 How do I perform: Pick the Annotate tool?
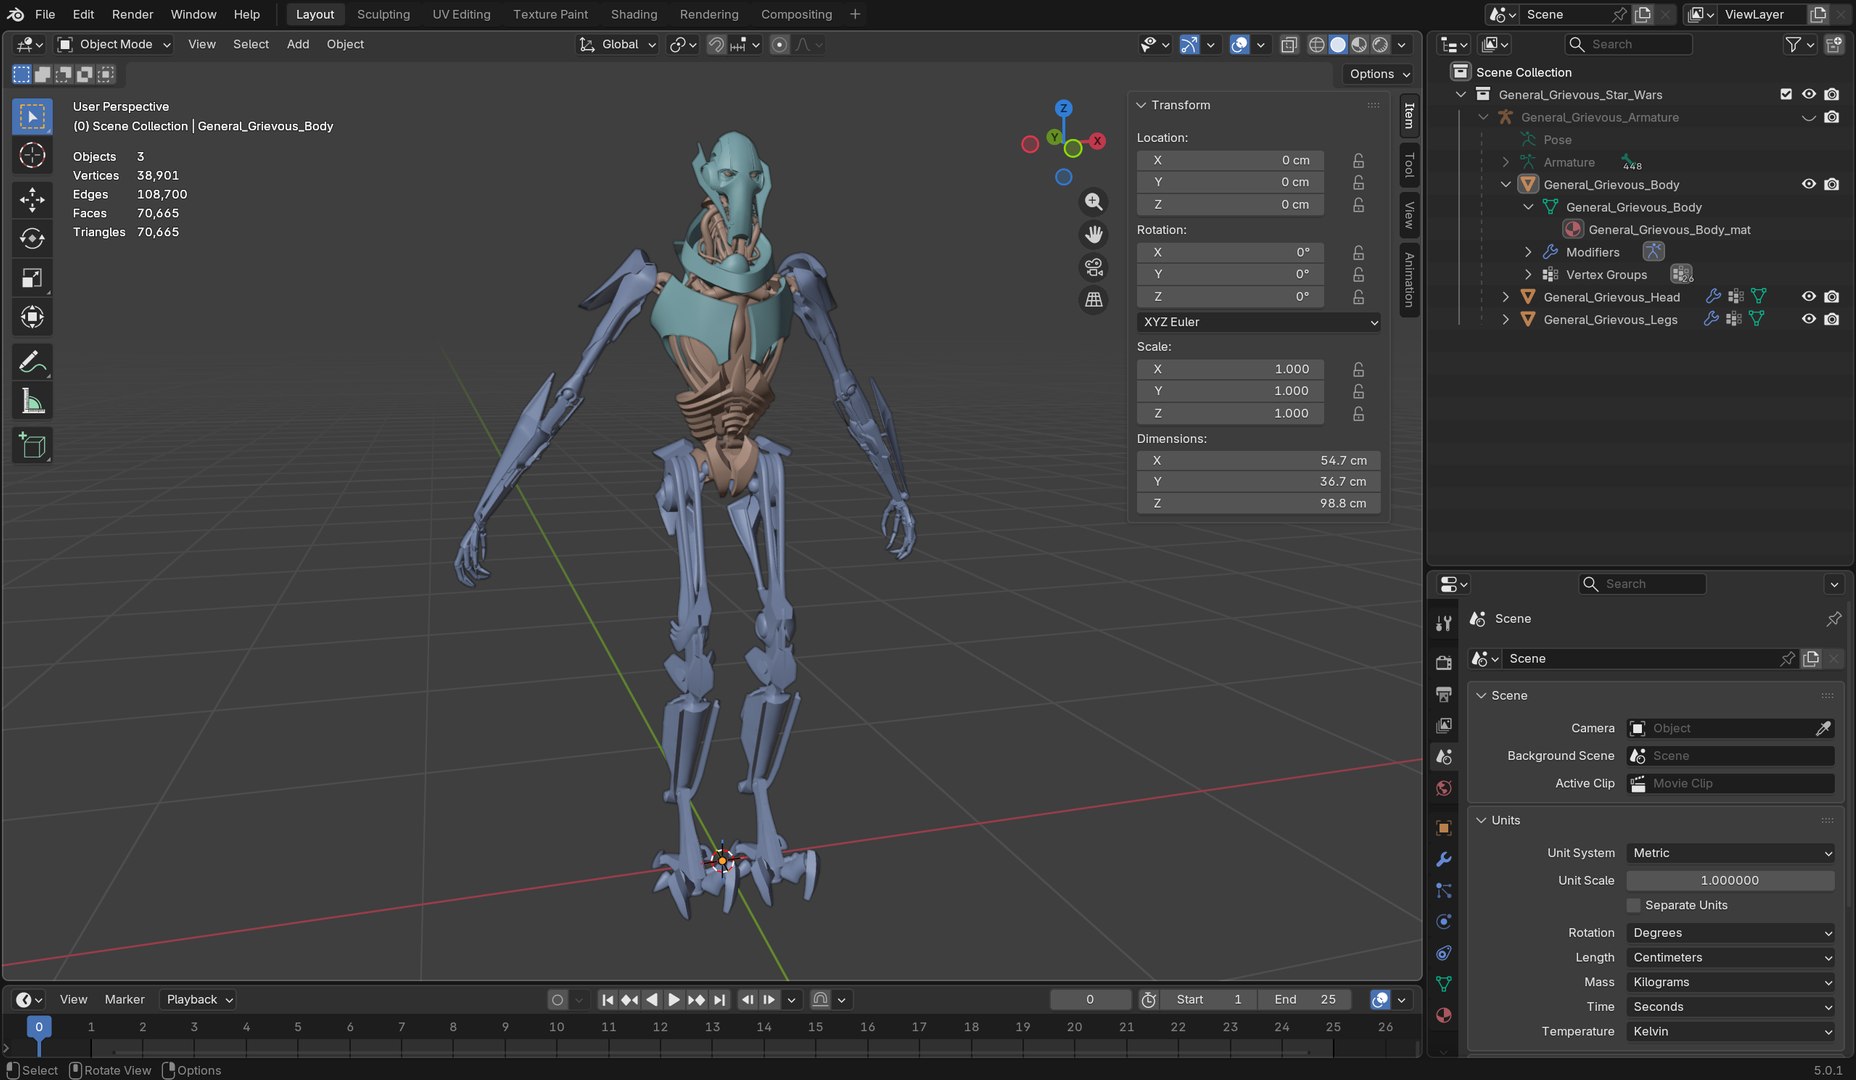click(x=32, y=362)
